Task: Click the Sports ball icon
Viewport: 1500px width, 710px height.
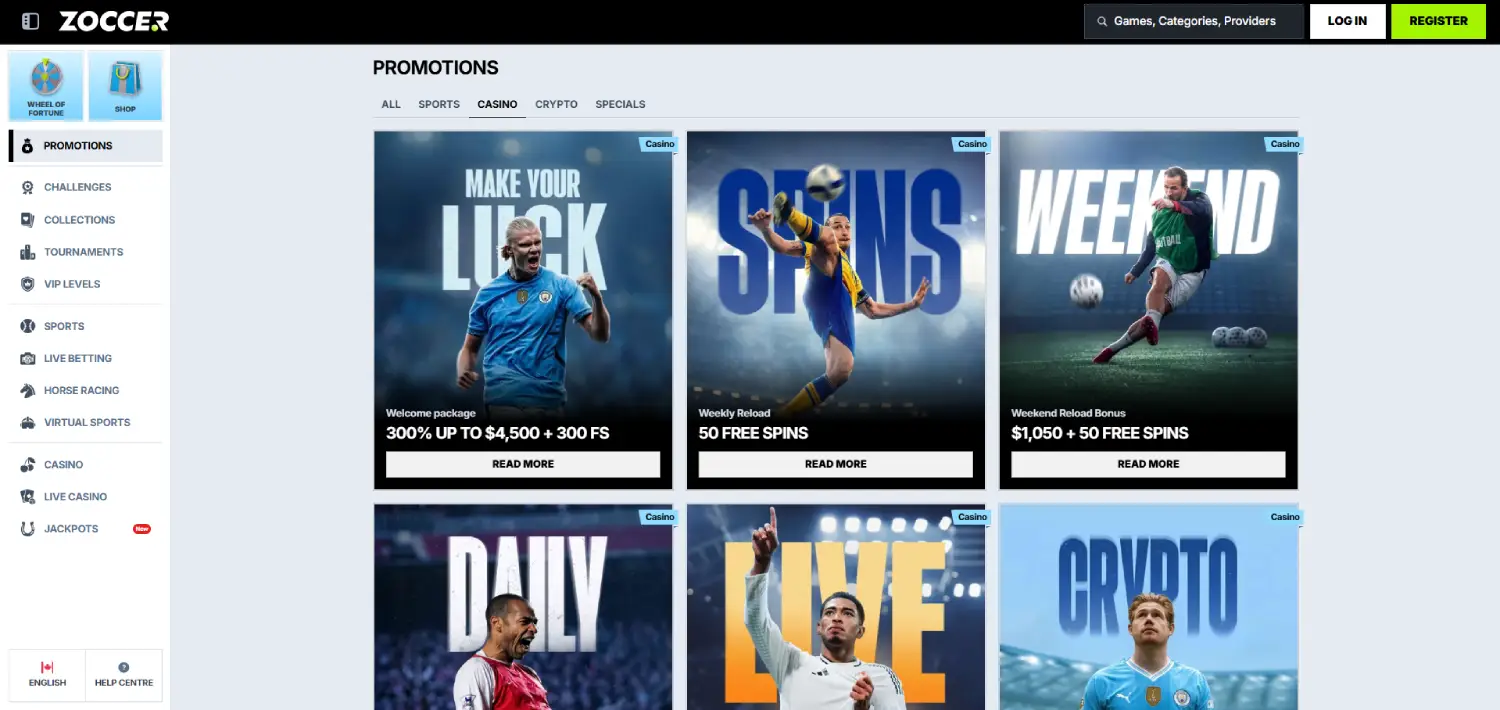Action: point(27,326)
